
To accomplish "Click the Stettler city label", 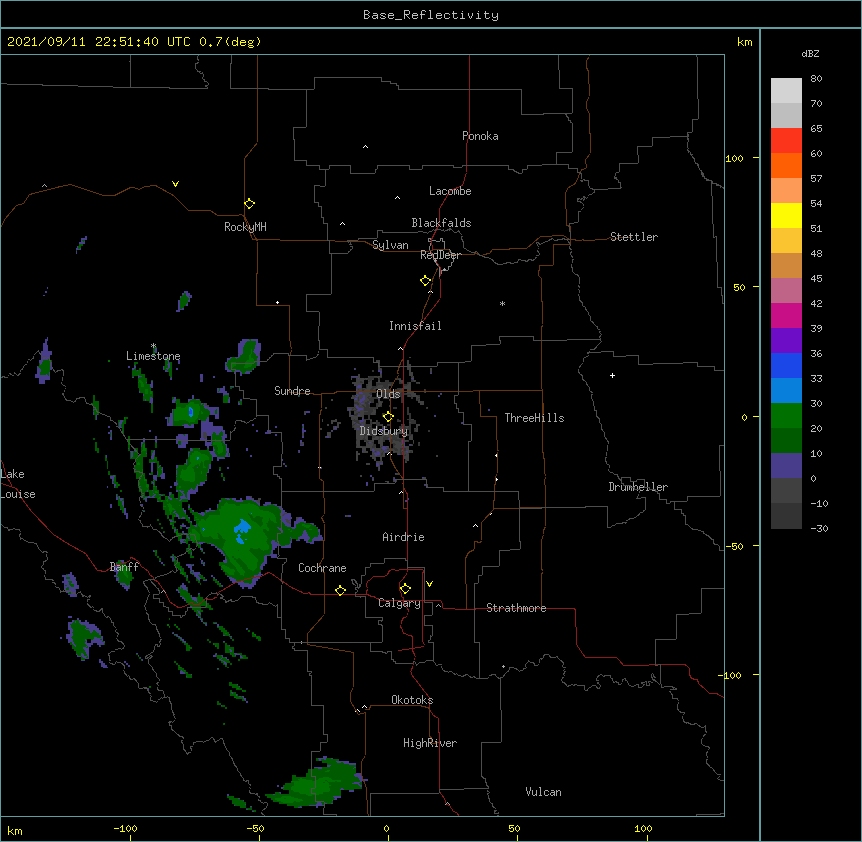I will (x=634, y=237).
